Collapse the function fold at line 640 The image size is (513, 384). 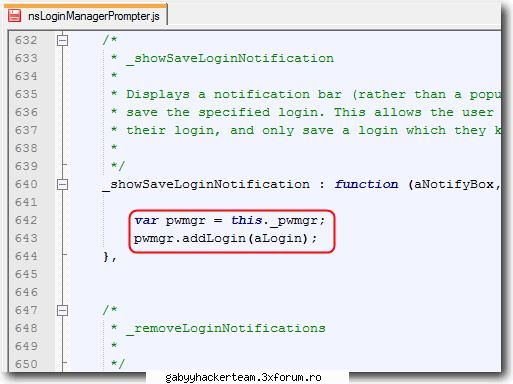point(62,184)
